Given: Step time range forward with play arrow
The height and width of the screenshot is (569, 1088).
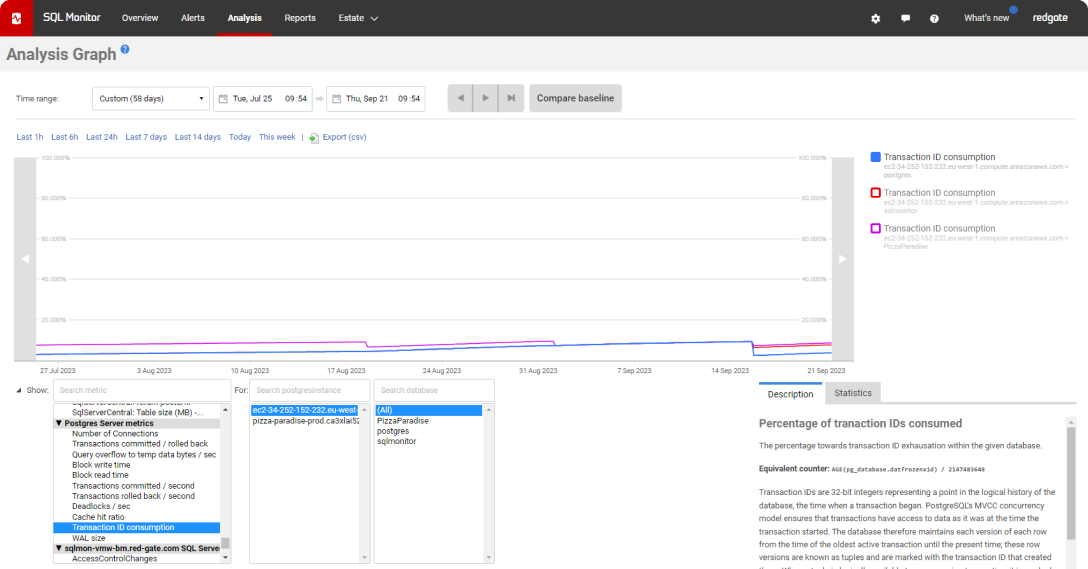Looking at the screenshot, I should click(486, 98).
